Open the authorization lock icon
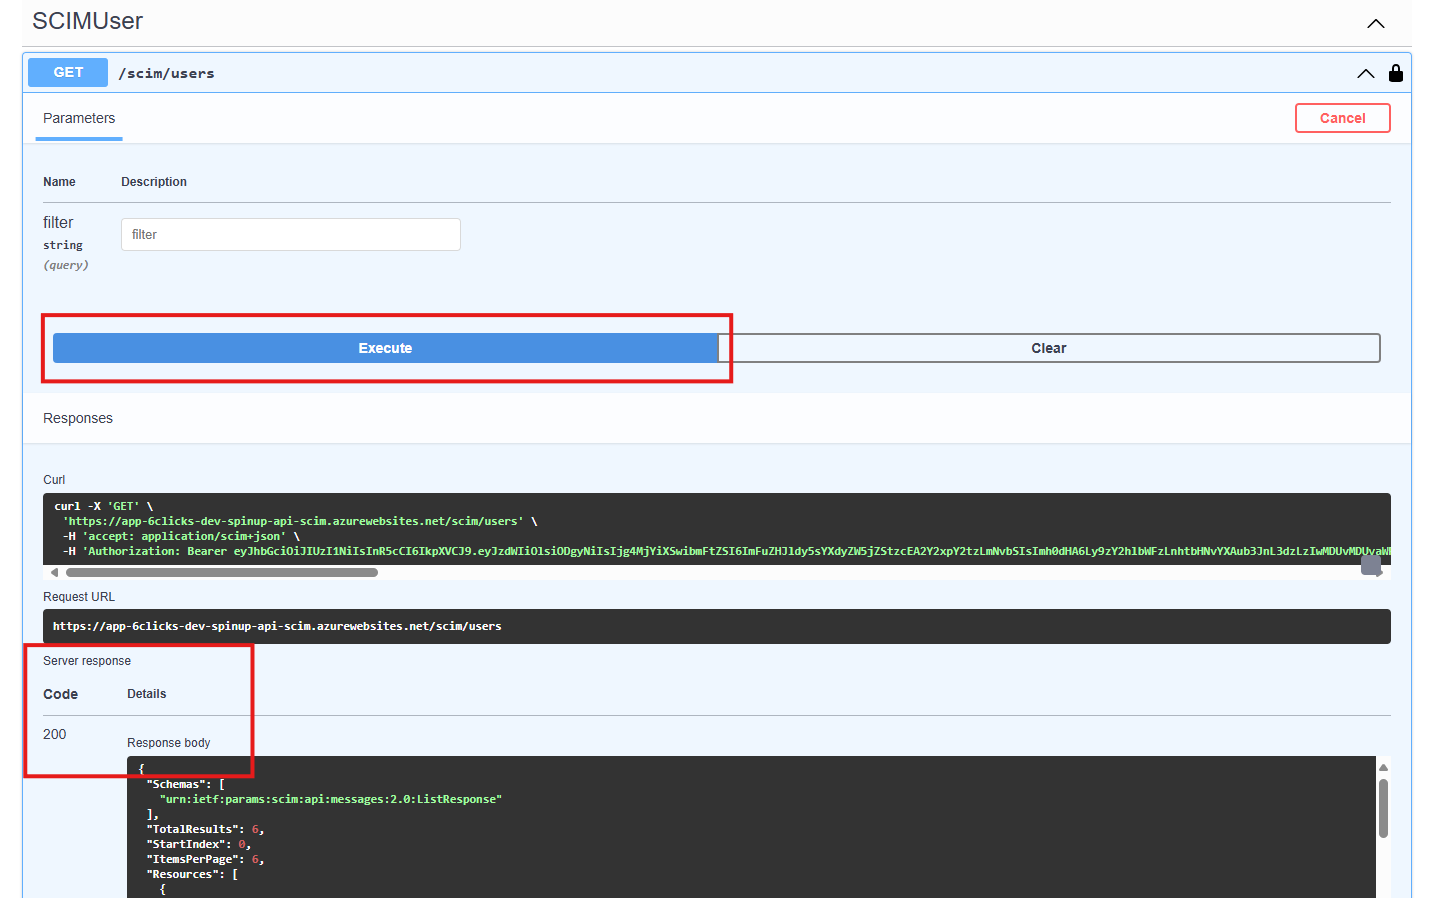The image size is (1431, 898). pyautogui.click(x=1396, y=72)
